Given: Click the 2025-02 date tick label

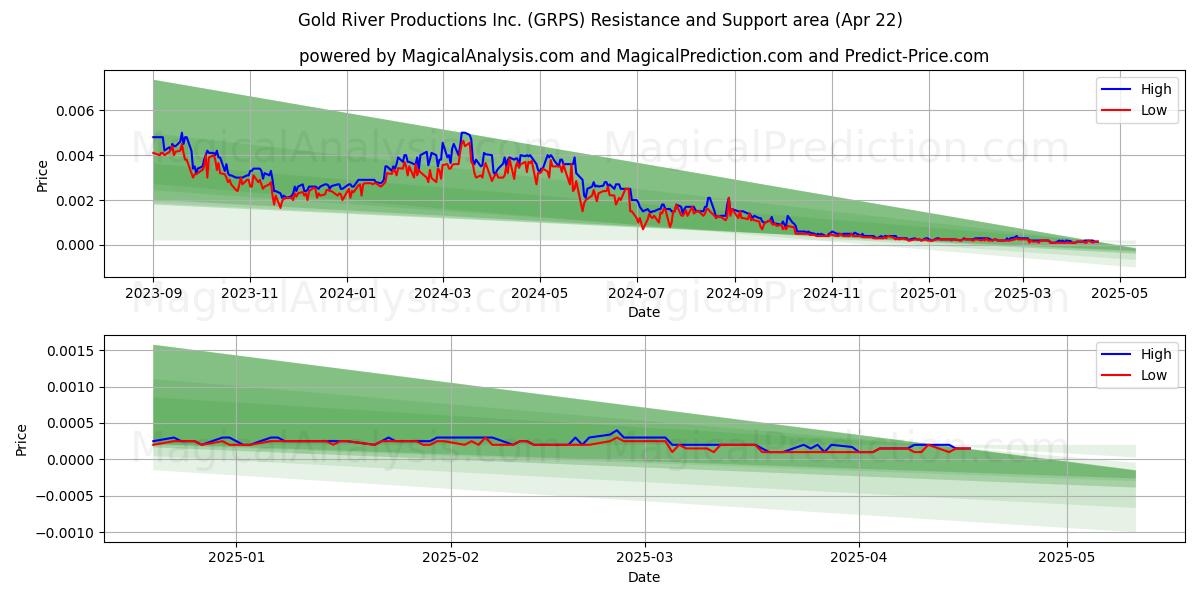Looking at the screenshot, I should pyautogui.click(x=451, y=559).
